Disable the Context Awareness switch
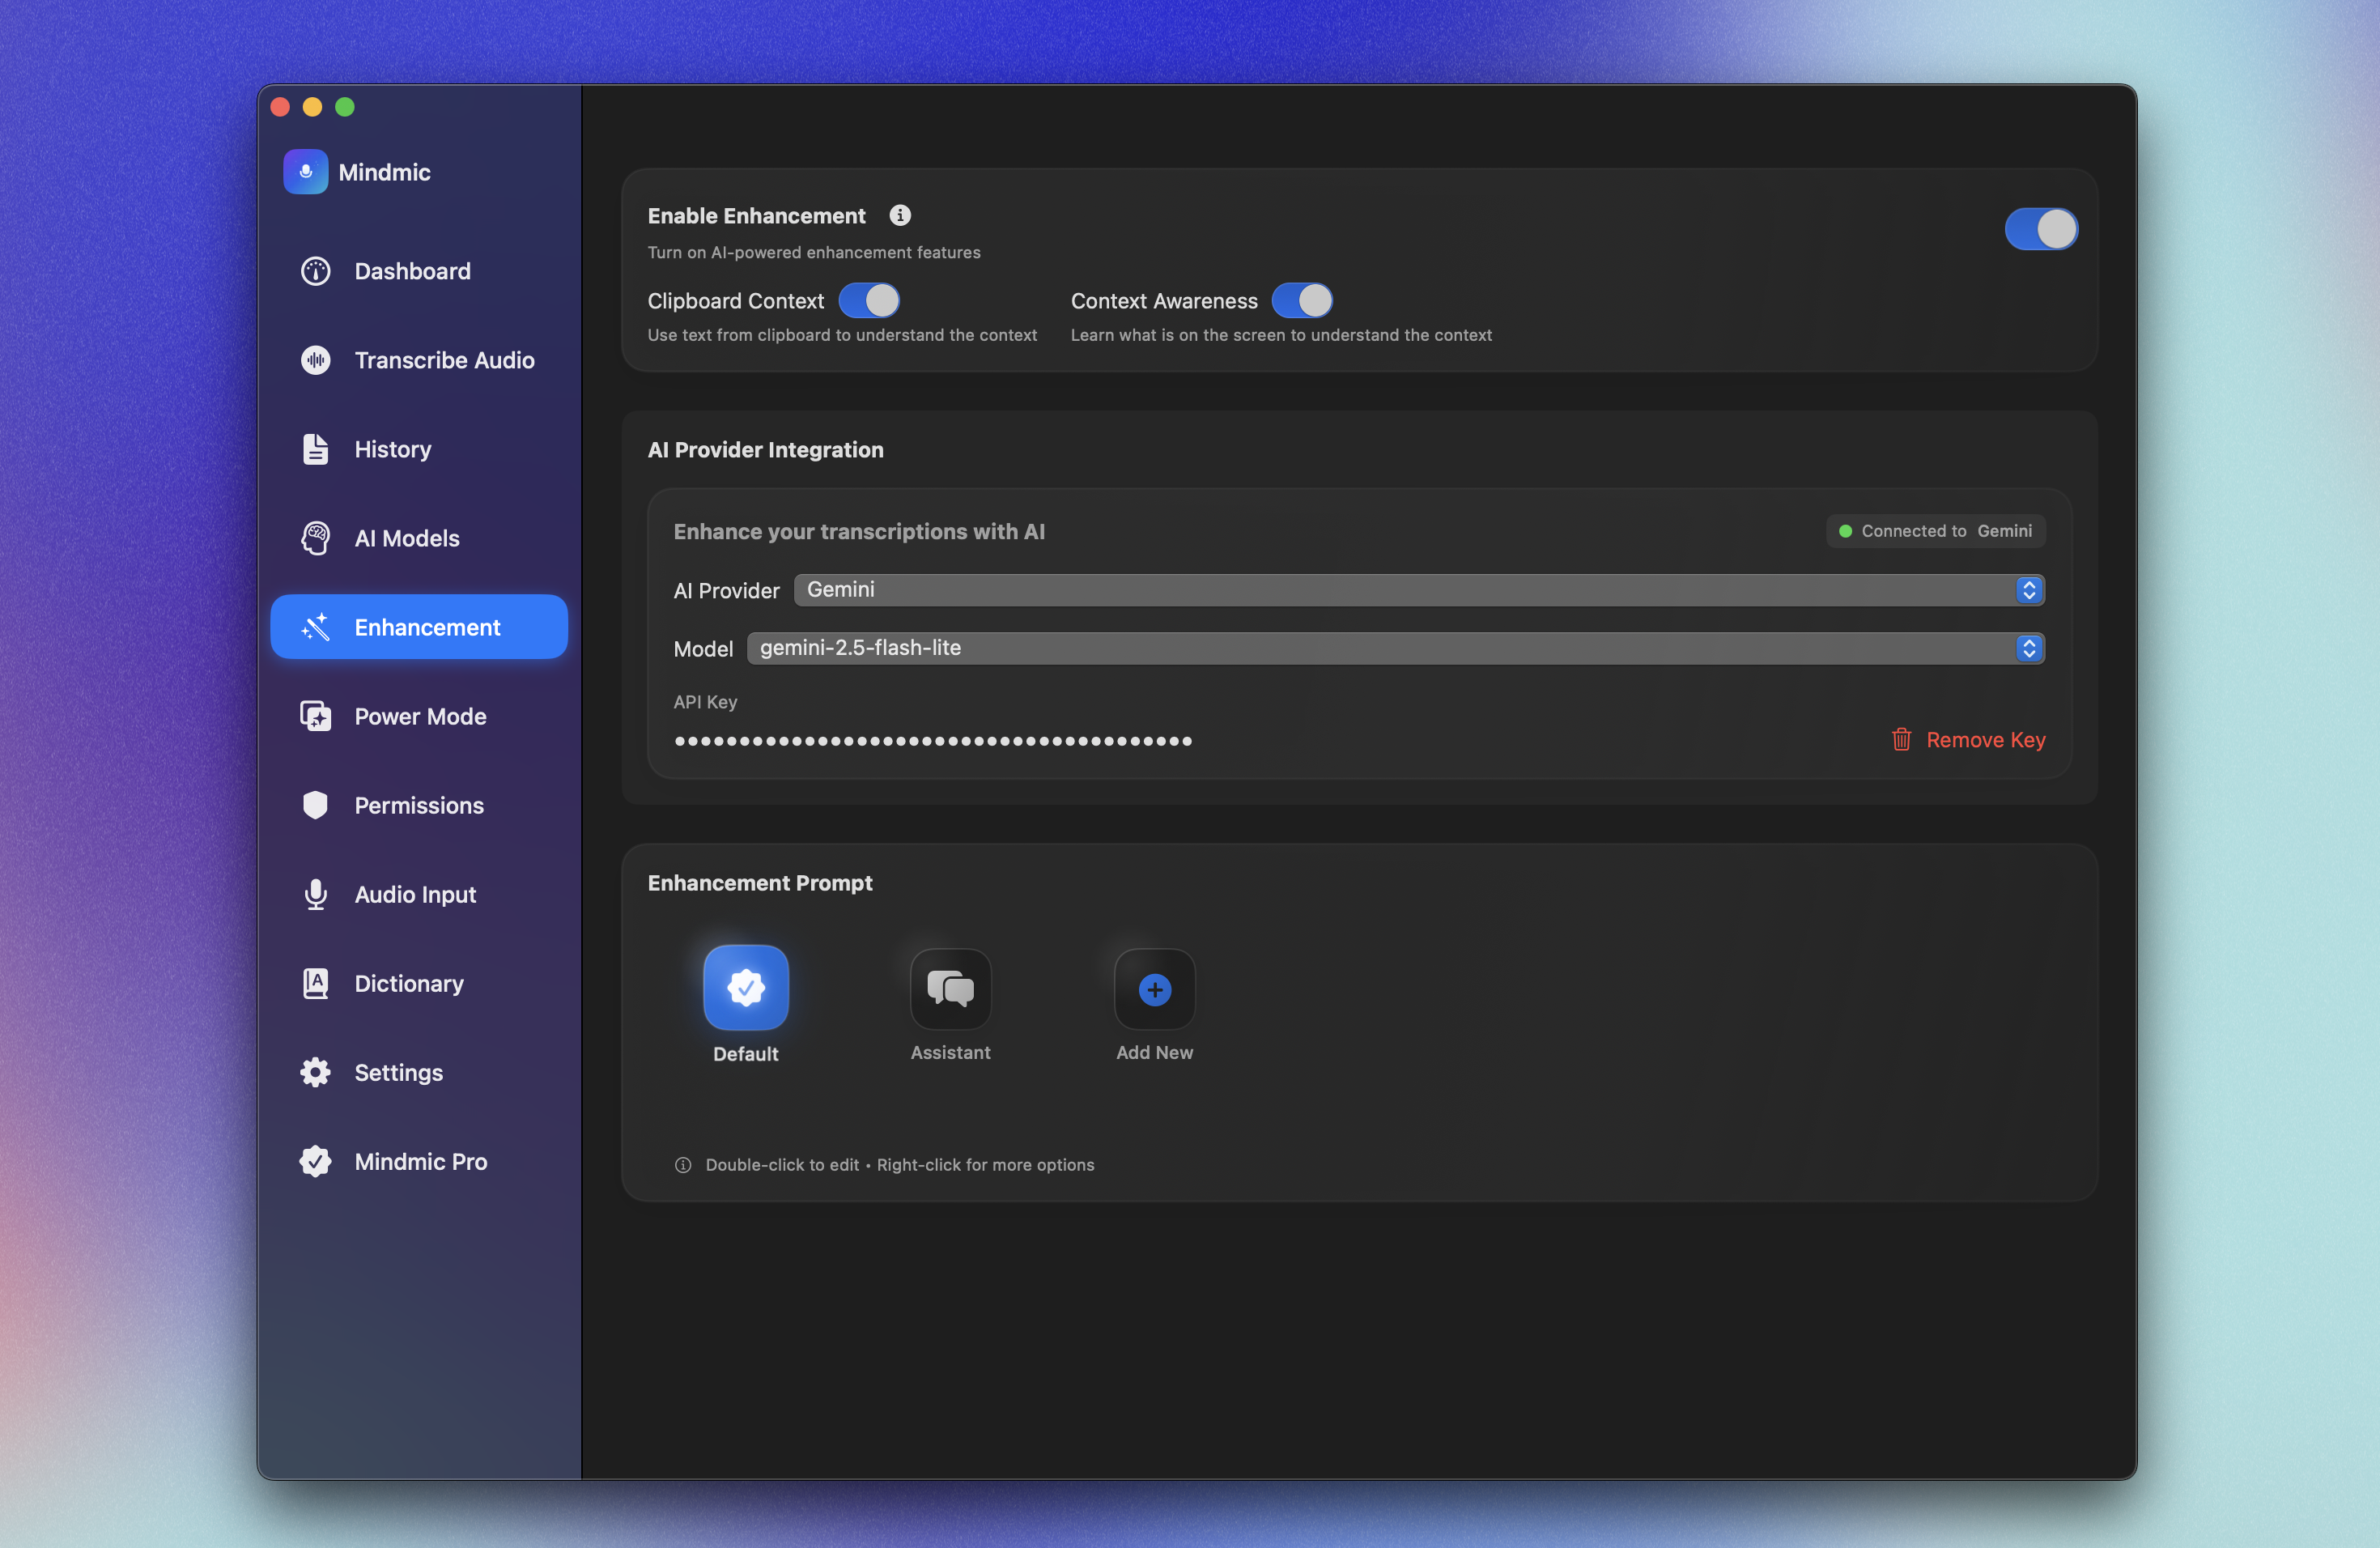 click(x=1301, y=300)
